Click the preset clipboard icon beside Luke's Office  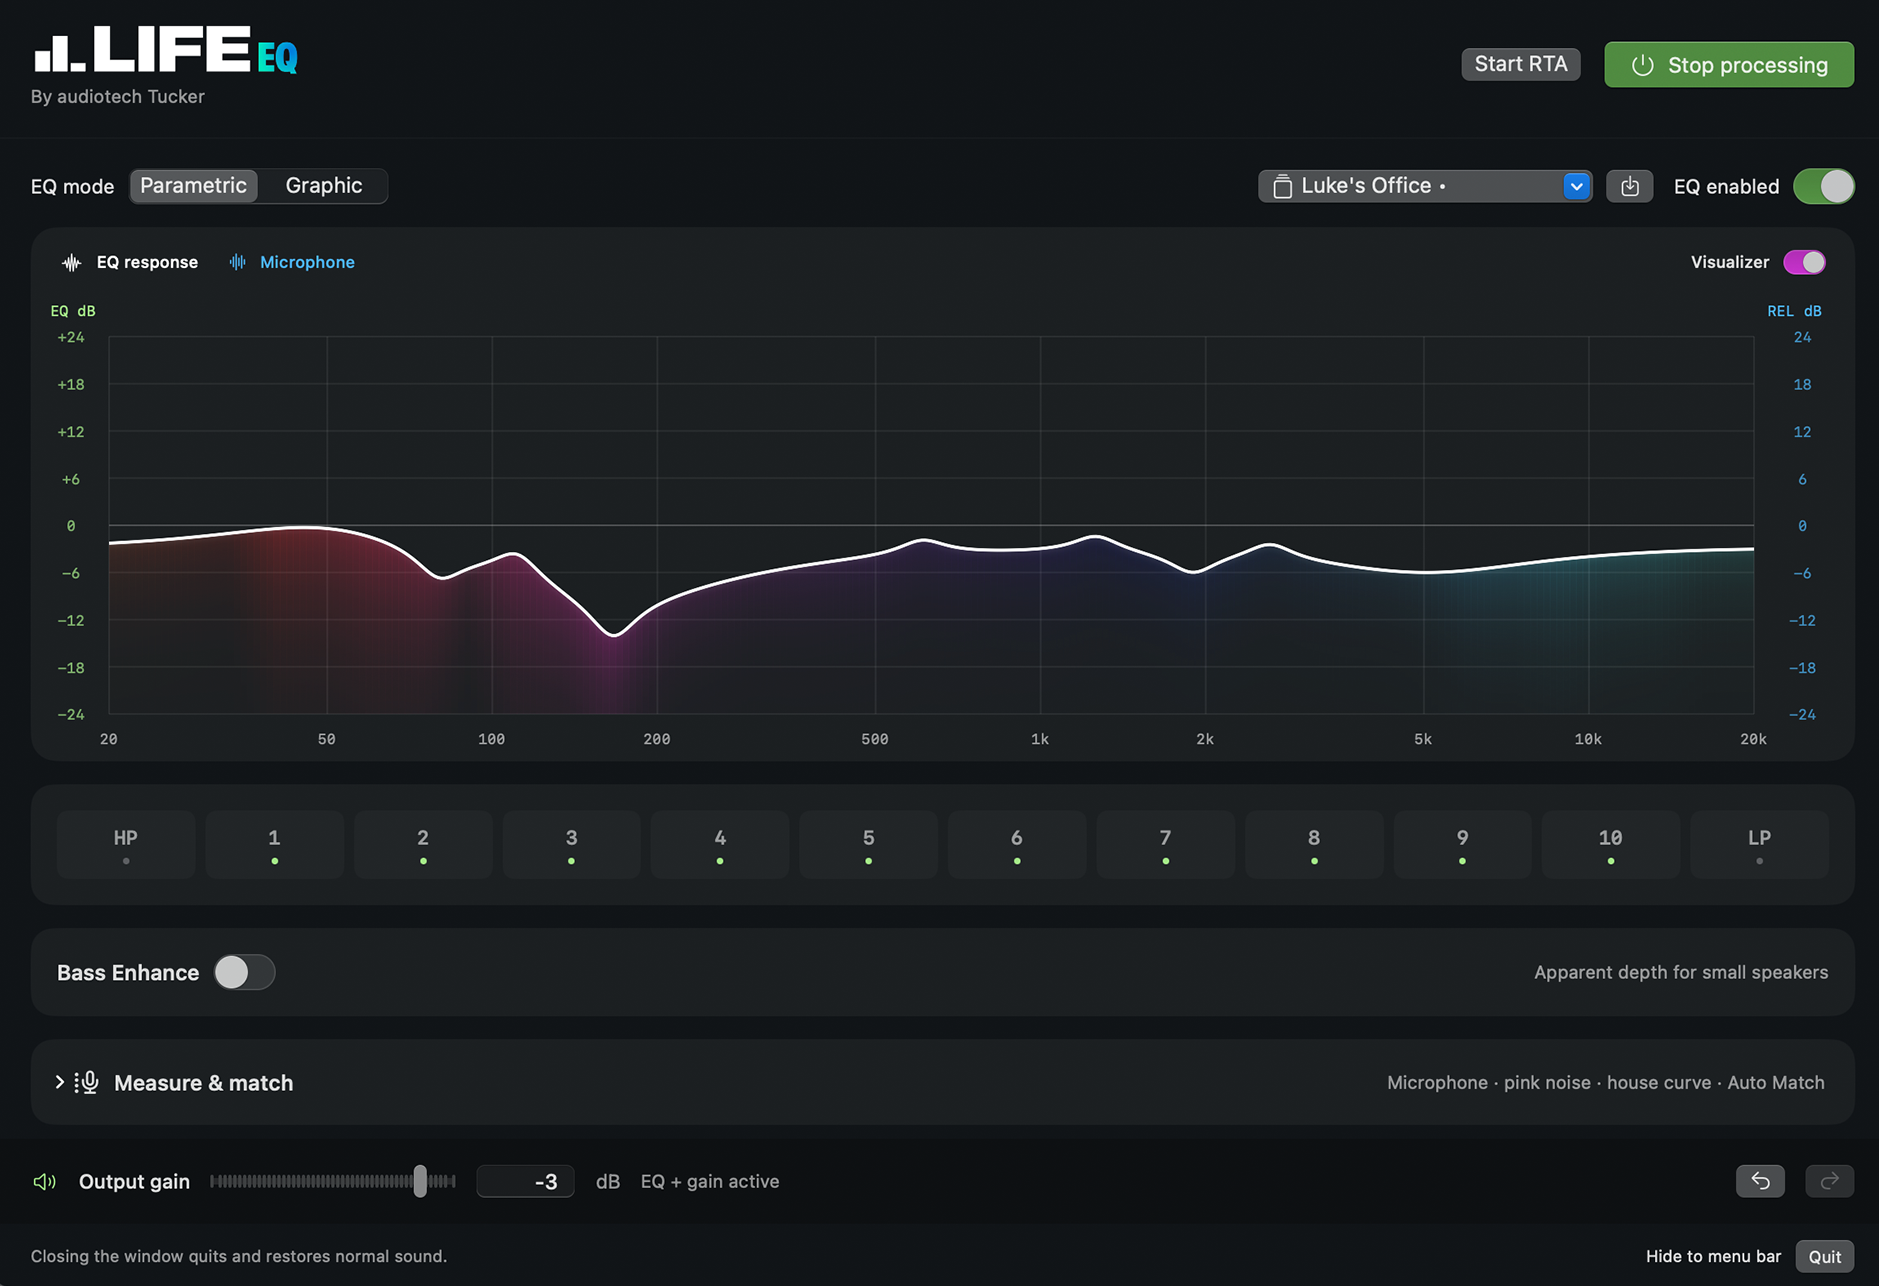point(1282,186)
